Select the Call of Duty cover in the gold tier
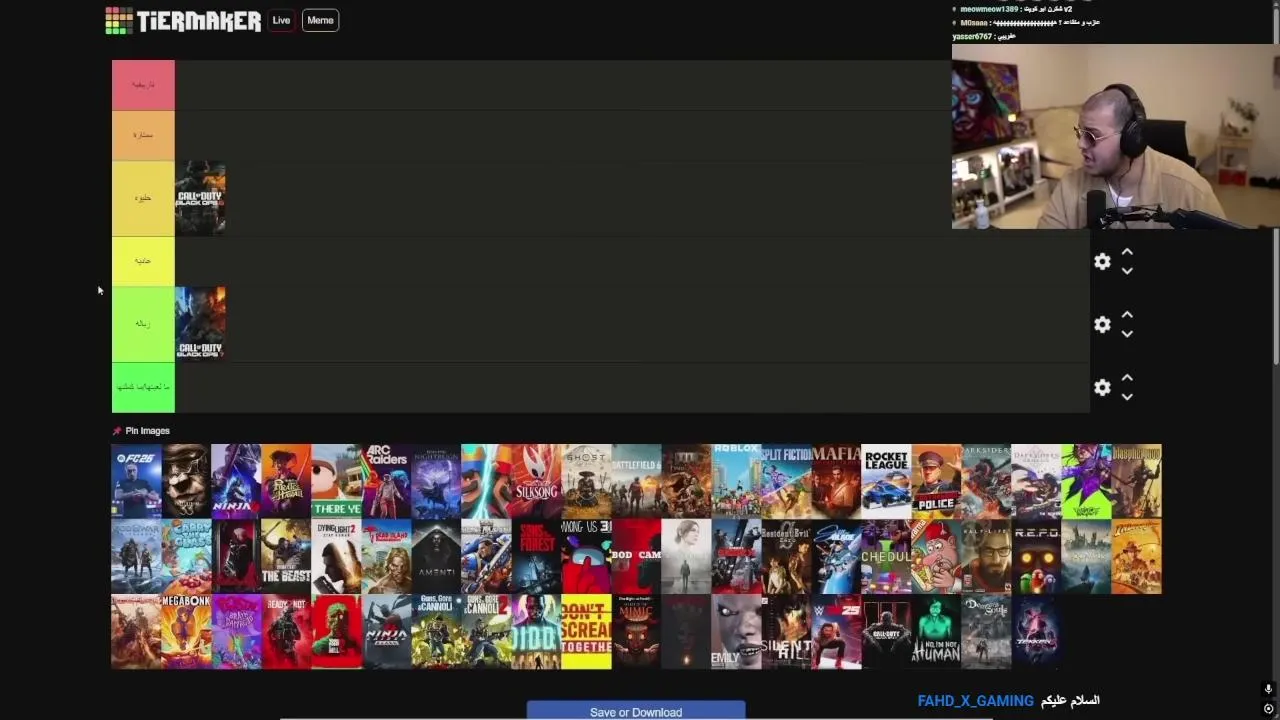Screen dimensions: 1280x720 pos(200,198)
